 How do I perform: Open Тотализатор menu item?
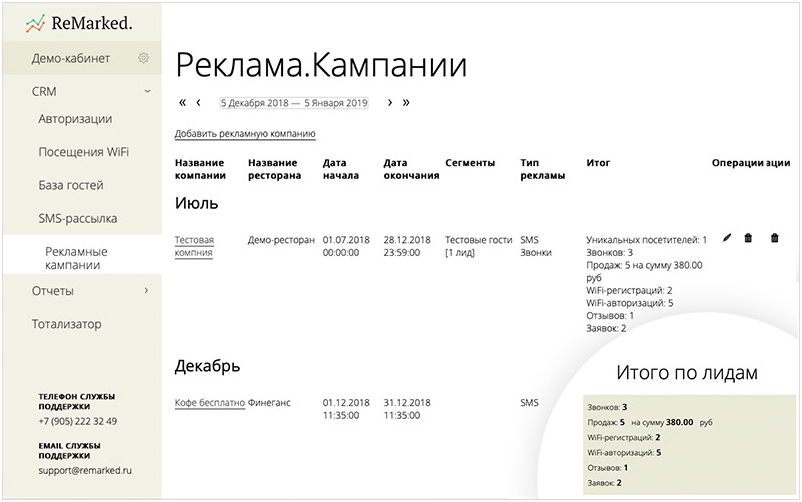[66, 324]
